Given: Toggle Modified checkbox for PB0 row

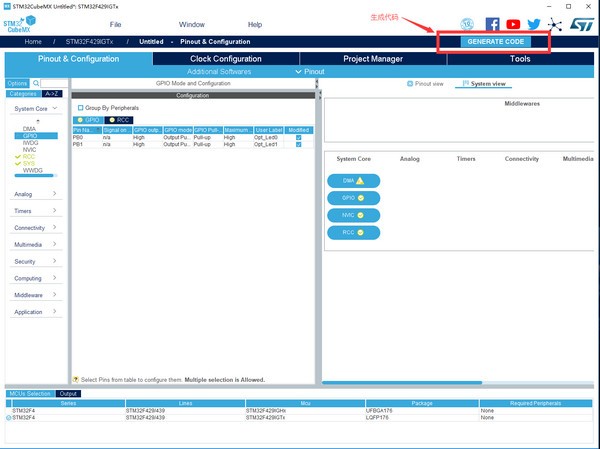Looking at the screenshot, I should [x=297, y=137].
